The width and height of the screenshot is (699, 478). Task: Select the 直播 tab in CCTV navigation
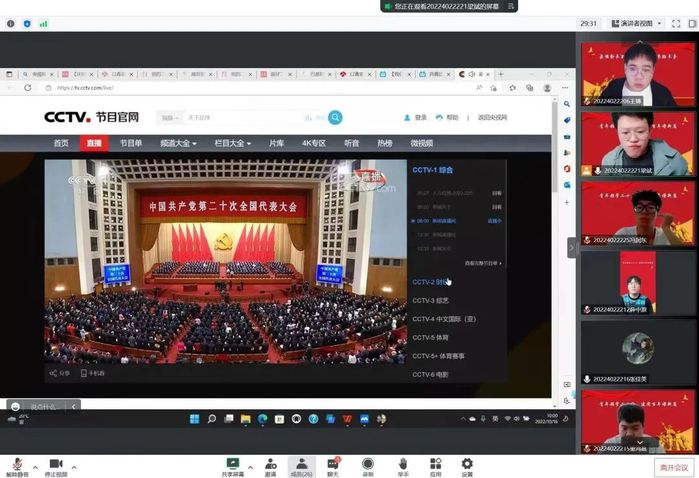93,143
